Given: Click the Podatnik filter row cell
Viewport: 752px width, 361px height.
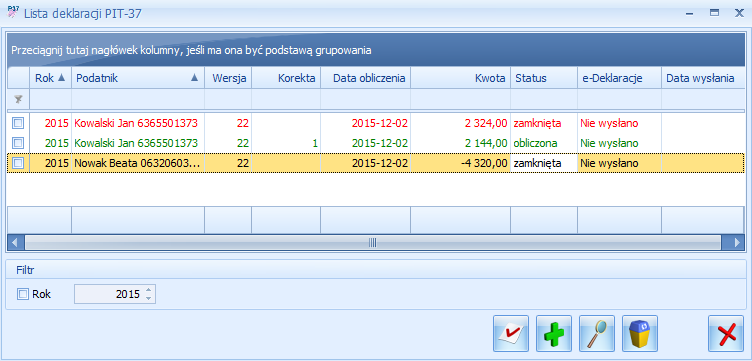Looking at the screenshot, I should click(x=138, y=99).
